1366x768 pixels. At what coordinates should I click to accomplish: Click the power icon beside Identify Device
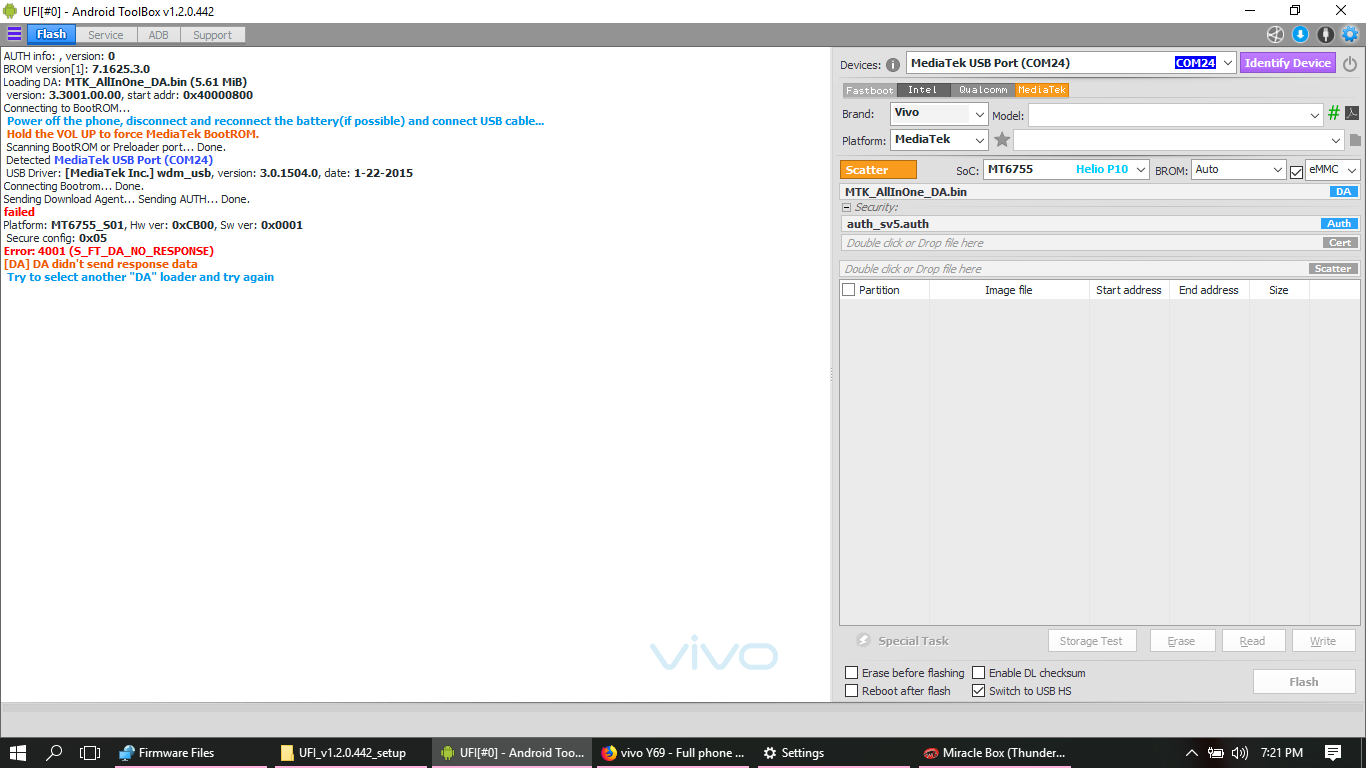[1350, 64]
